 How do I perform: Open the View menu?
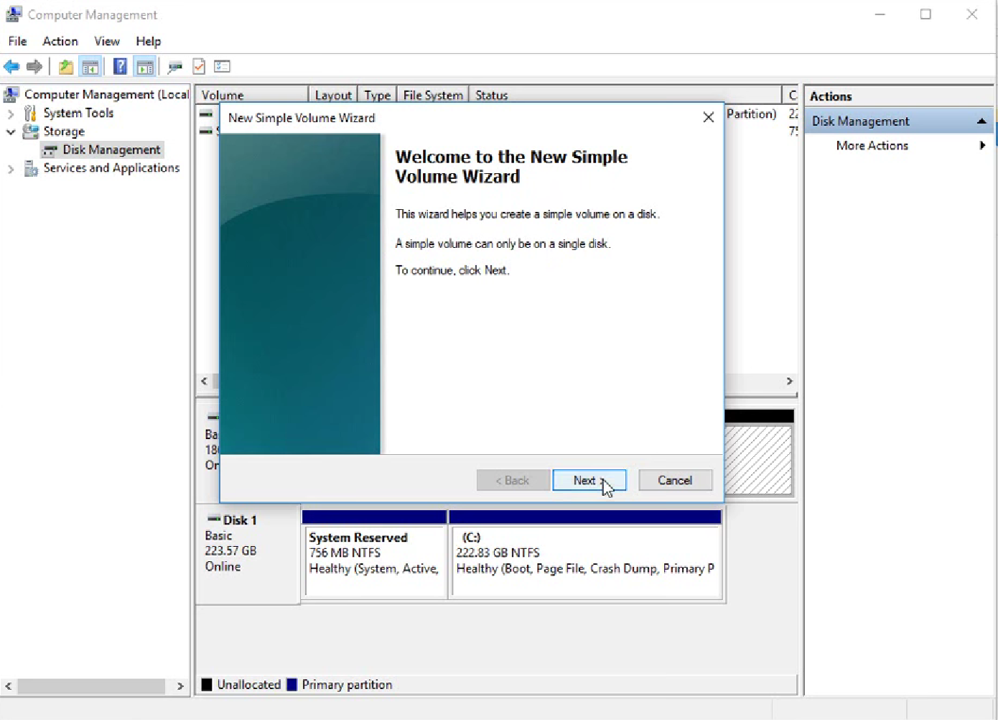coord(107,41)
